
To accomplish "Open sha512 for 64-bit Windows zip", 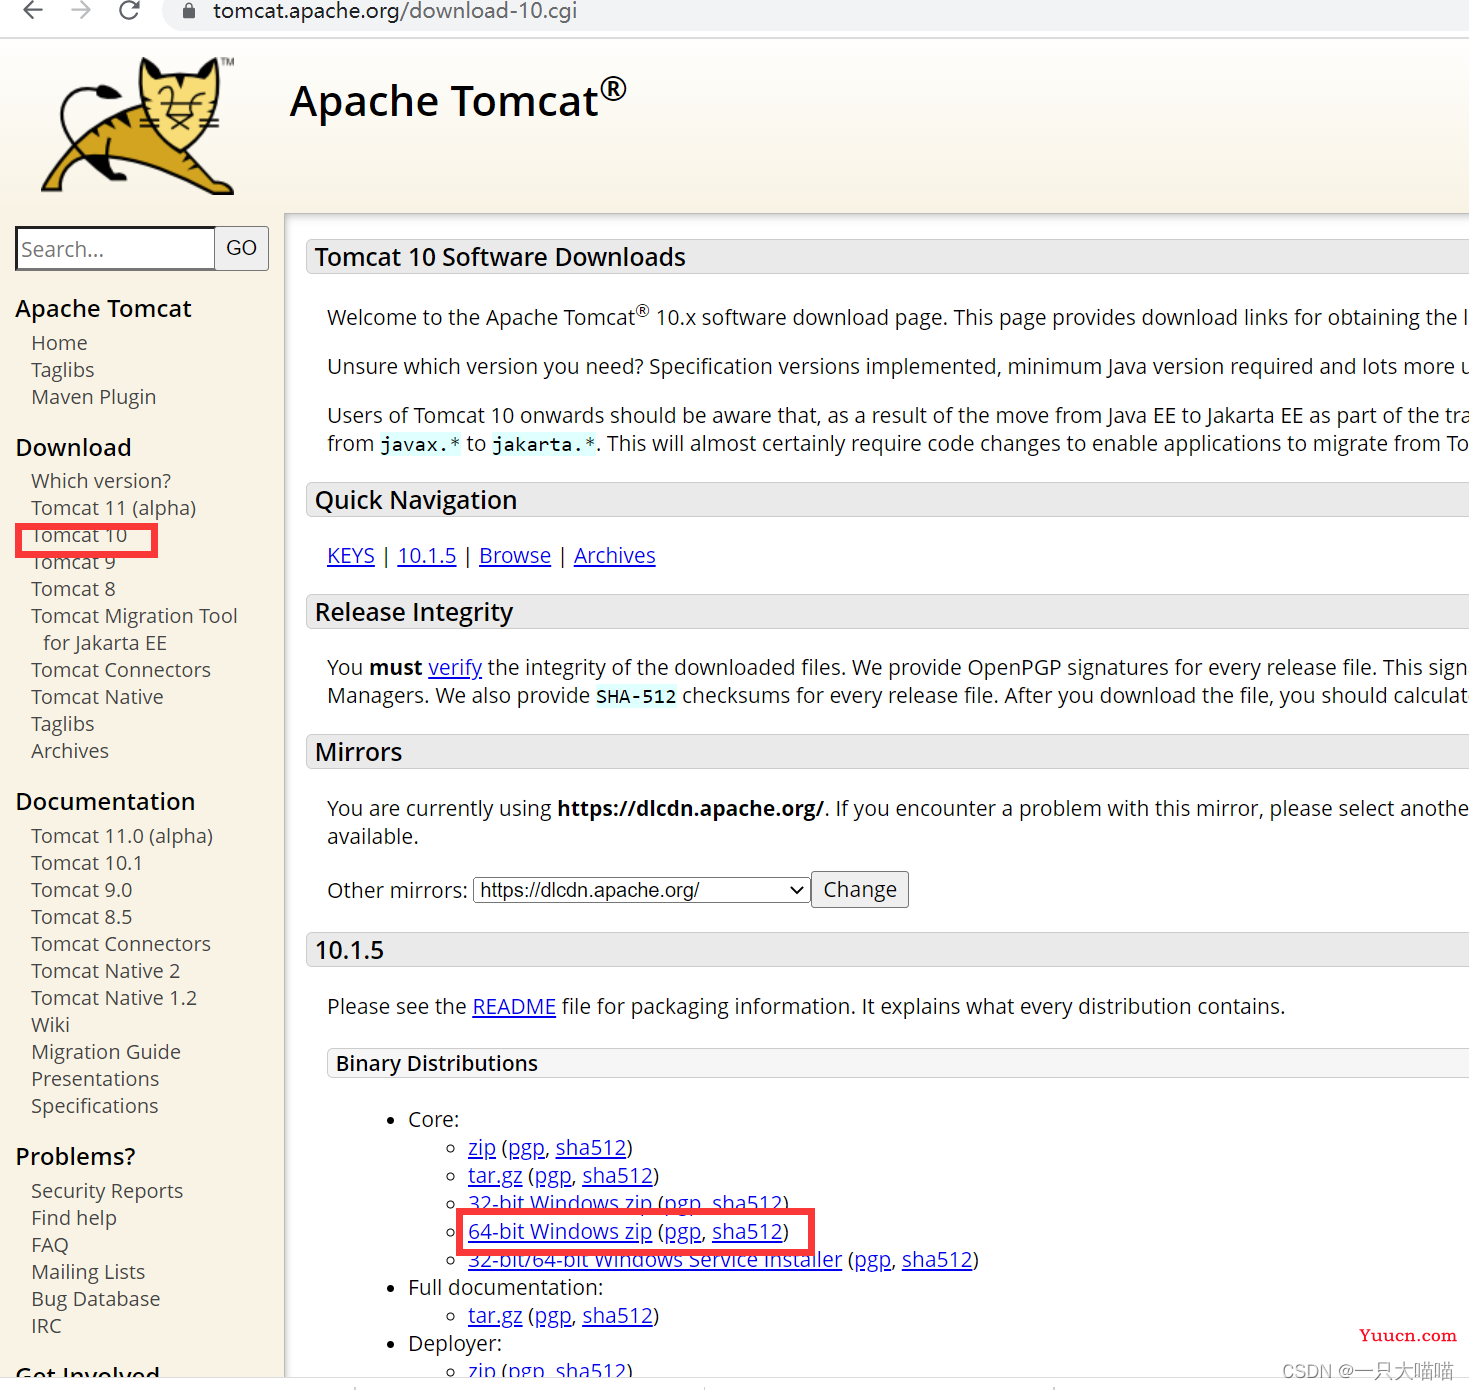I will 747,1232.
